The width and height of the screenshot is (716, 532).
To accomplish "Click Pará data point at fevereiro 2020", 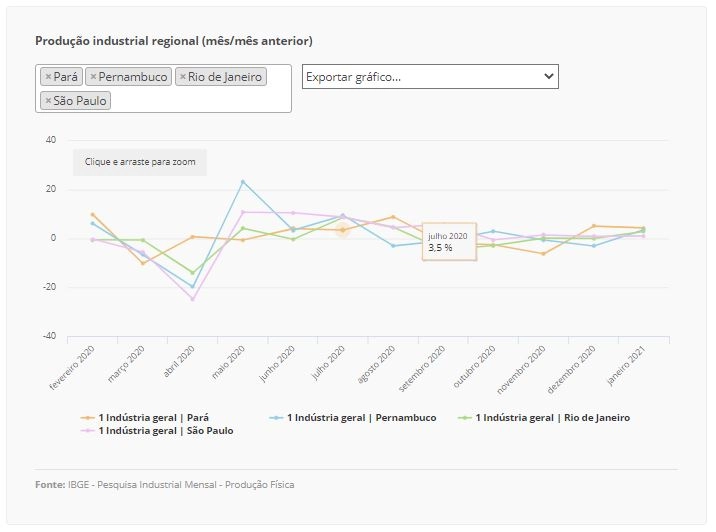I will 93,214.
